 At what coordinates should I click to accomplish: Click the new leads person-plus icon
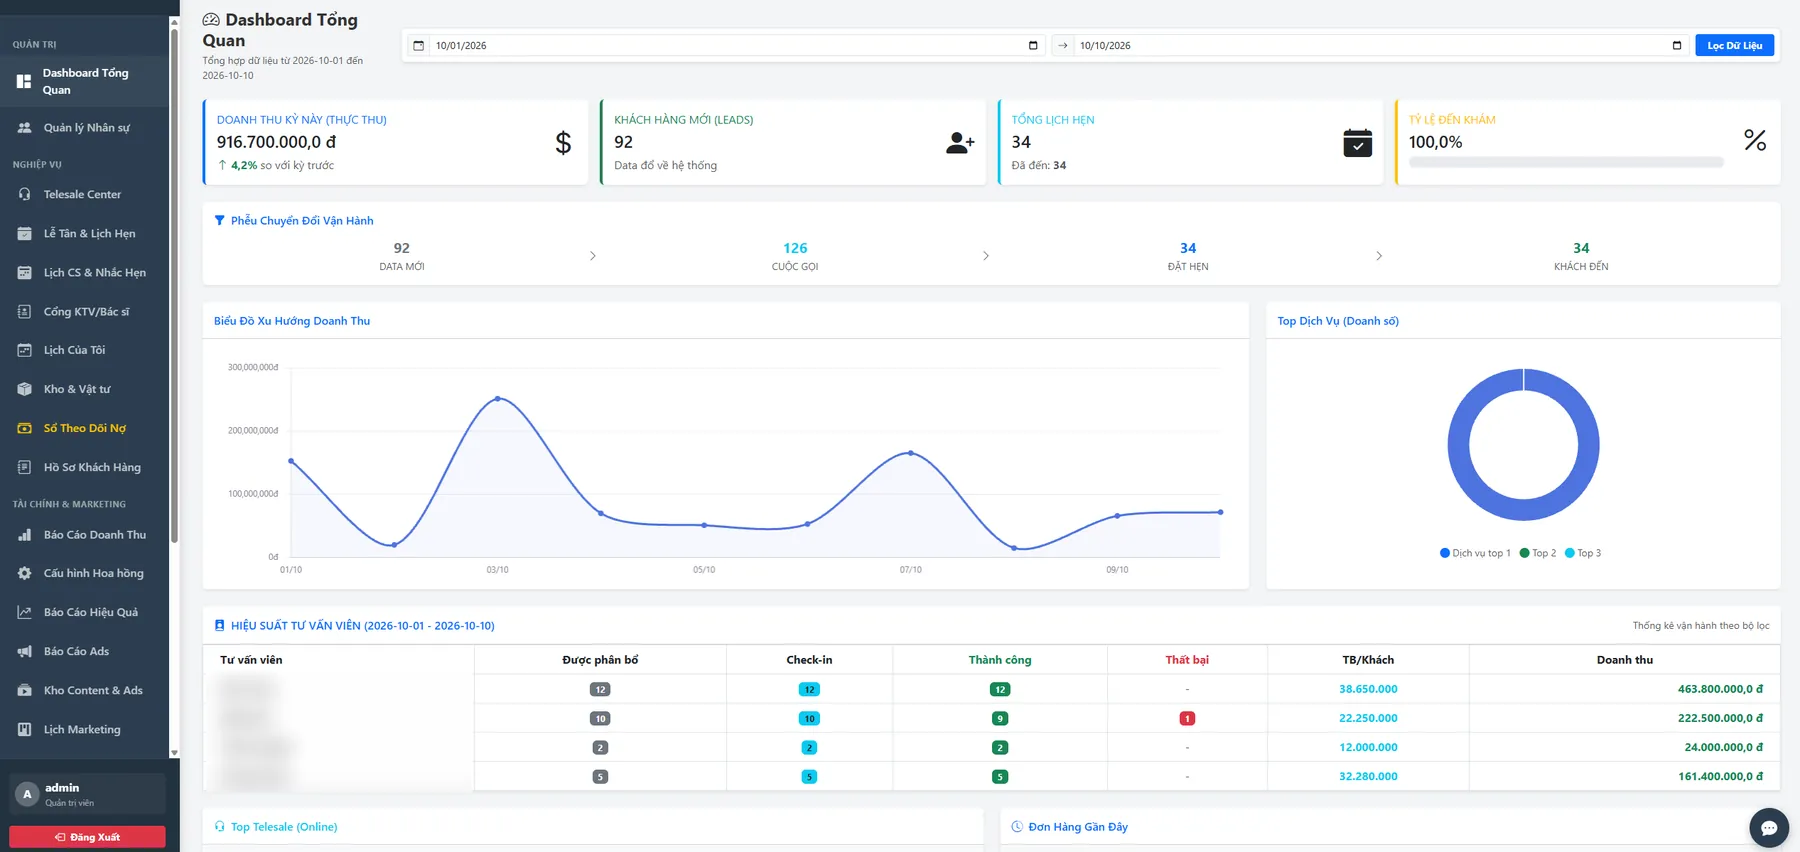tap(960, 143)
